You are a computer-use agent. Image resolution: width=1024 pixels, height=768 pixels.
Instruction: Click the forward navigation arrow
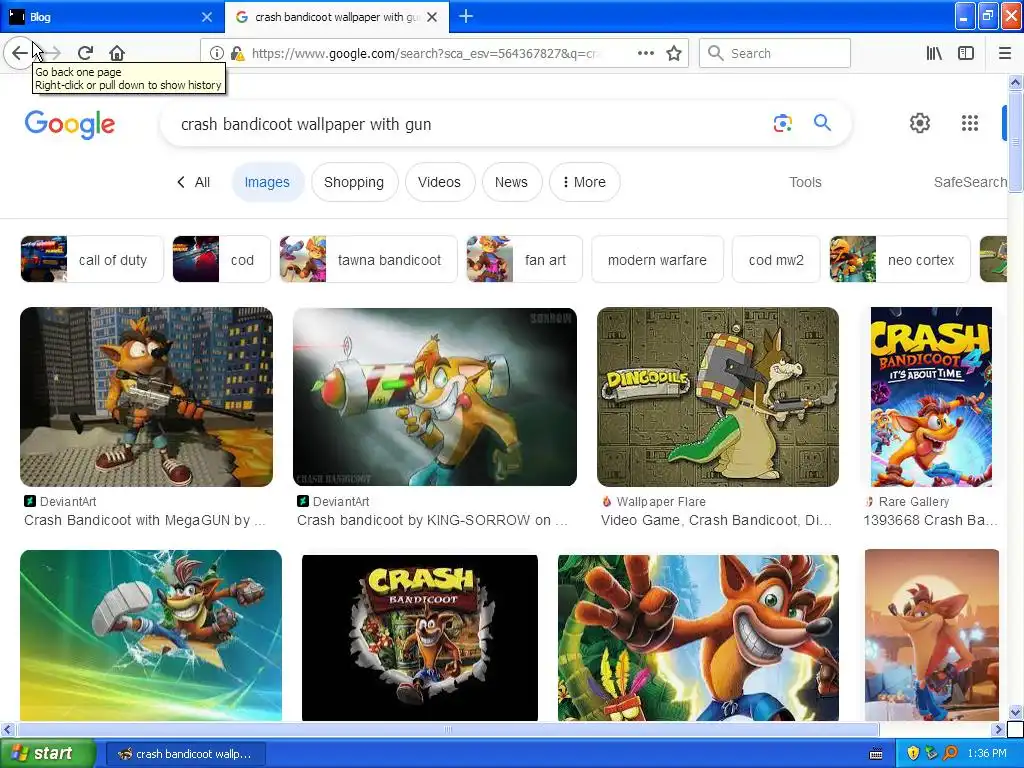54,53
